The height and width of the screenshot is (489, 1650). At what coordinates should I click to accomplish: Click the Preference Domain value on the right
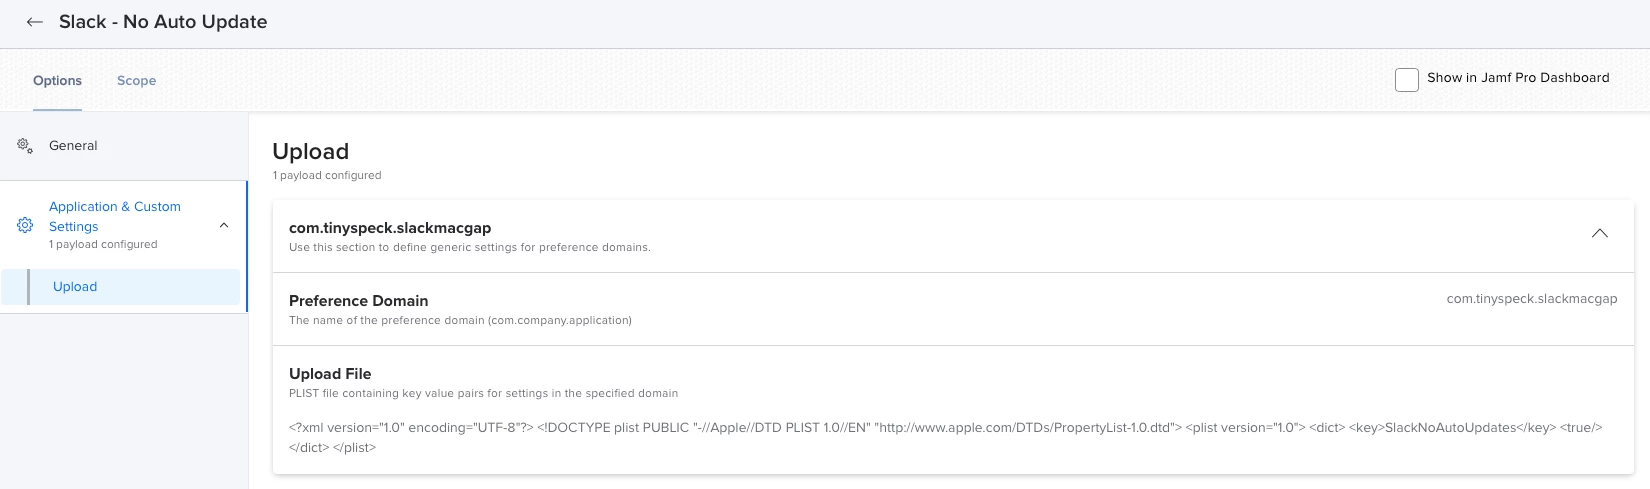[1531, 299]
